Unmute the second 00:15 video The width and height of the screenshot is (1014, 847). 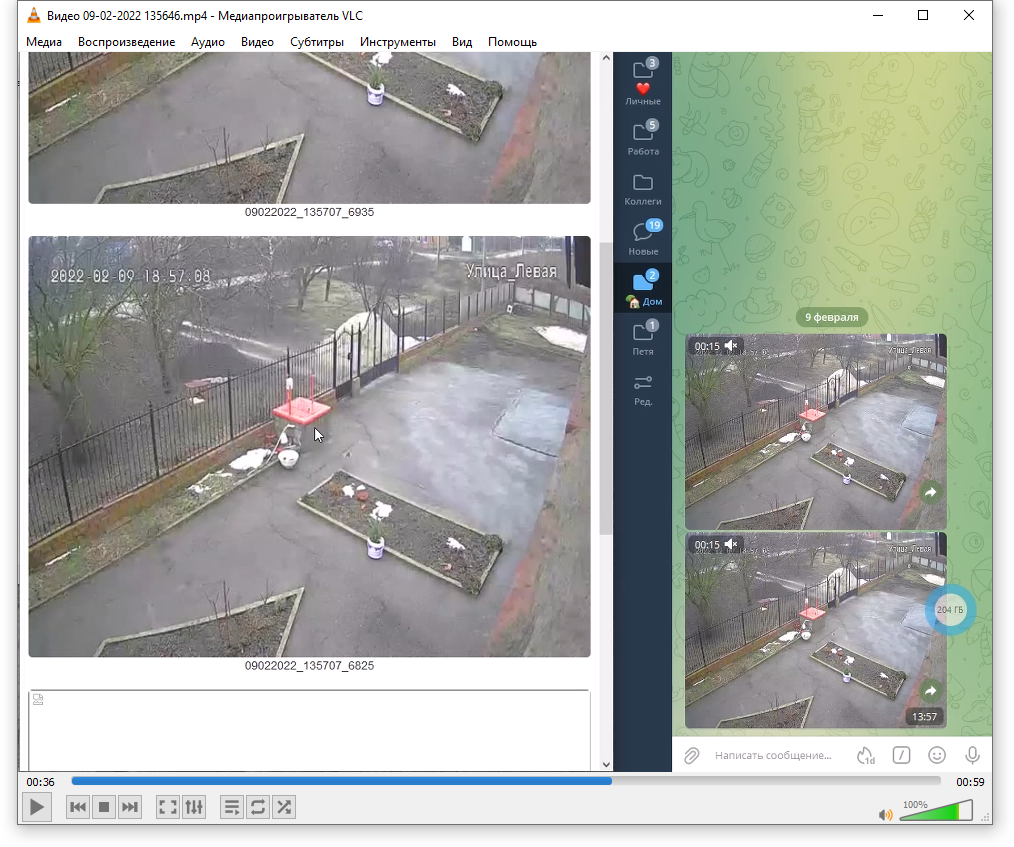point(731,544)
